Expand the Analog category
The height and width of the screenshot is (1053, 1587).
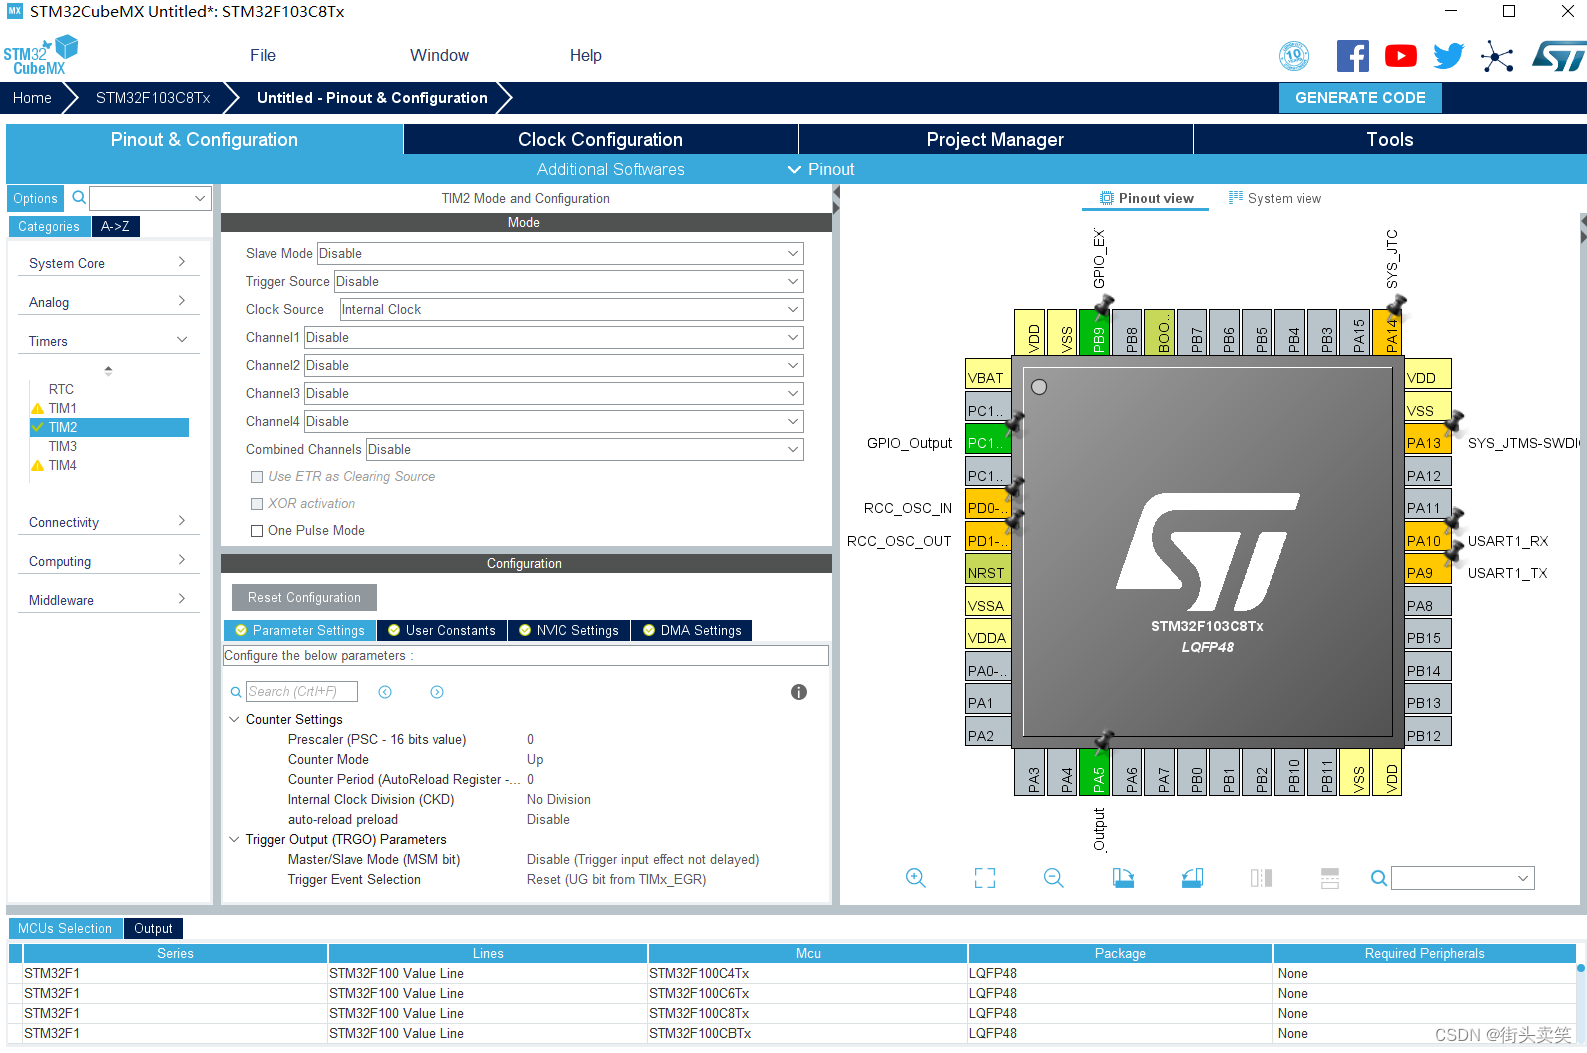point(108,302)
